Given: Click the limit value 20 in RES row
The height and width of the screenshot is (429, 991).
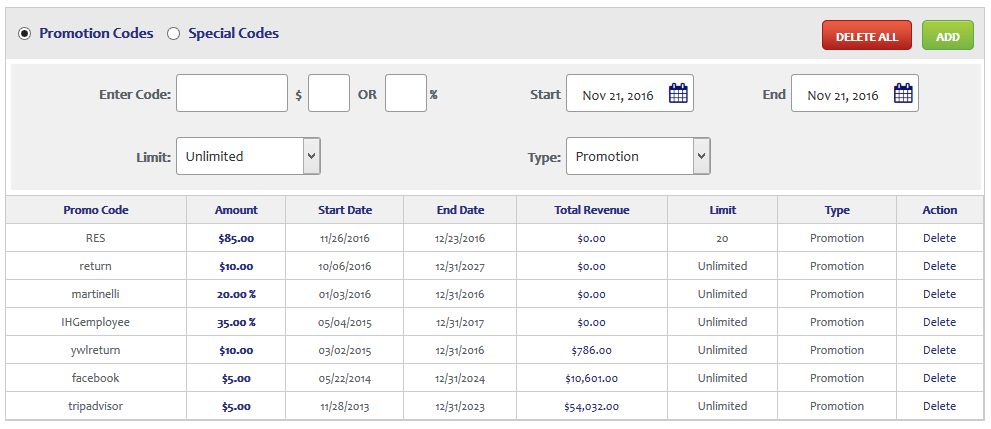Looking at the screenshot, I should 722,238.
